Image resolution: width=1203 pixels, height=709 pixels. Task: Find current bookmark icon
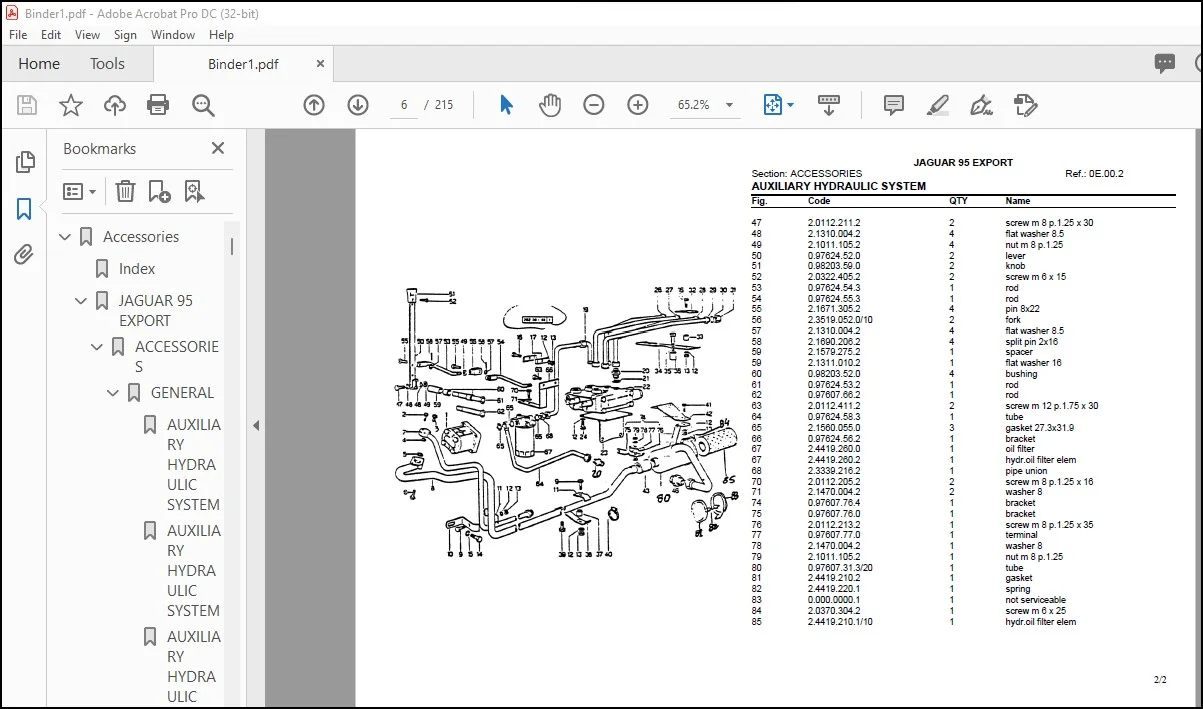[x=193, y=191]
